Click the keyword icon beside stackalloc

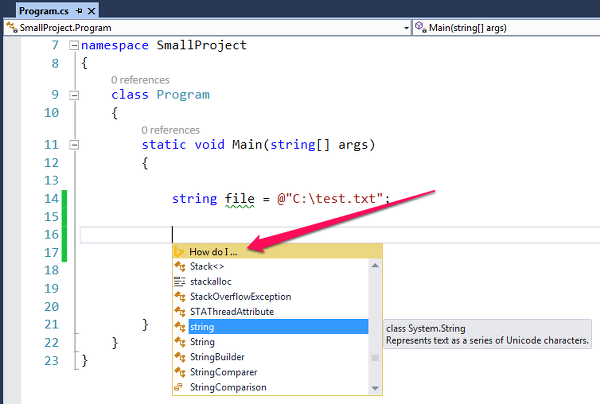tap(179, 282)
